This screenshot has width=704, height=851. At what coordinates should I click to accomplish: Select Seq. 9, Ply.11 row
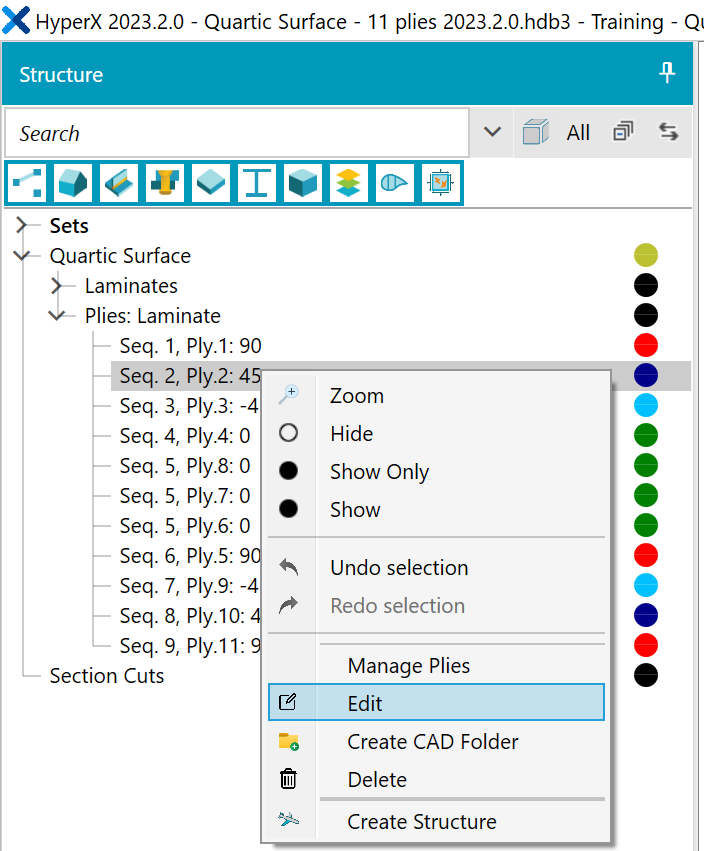[x=190, y=646]
